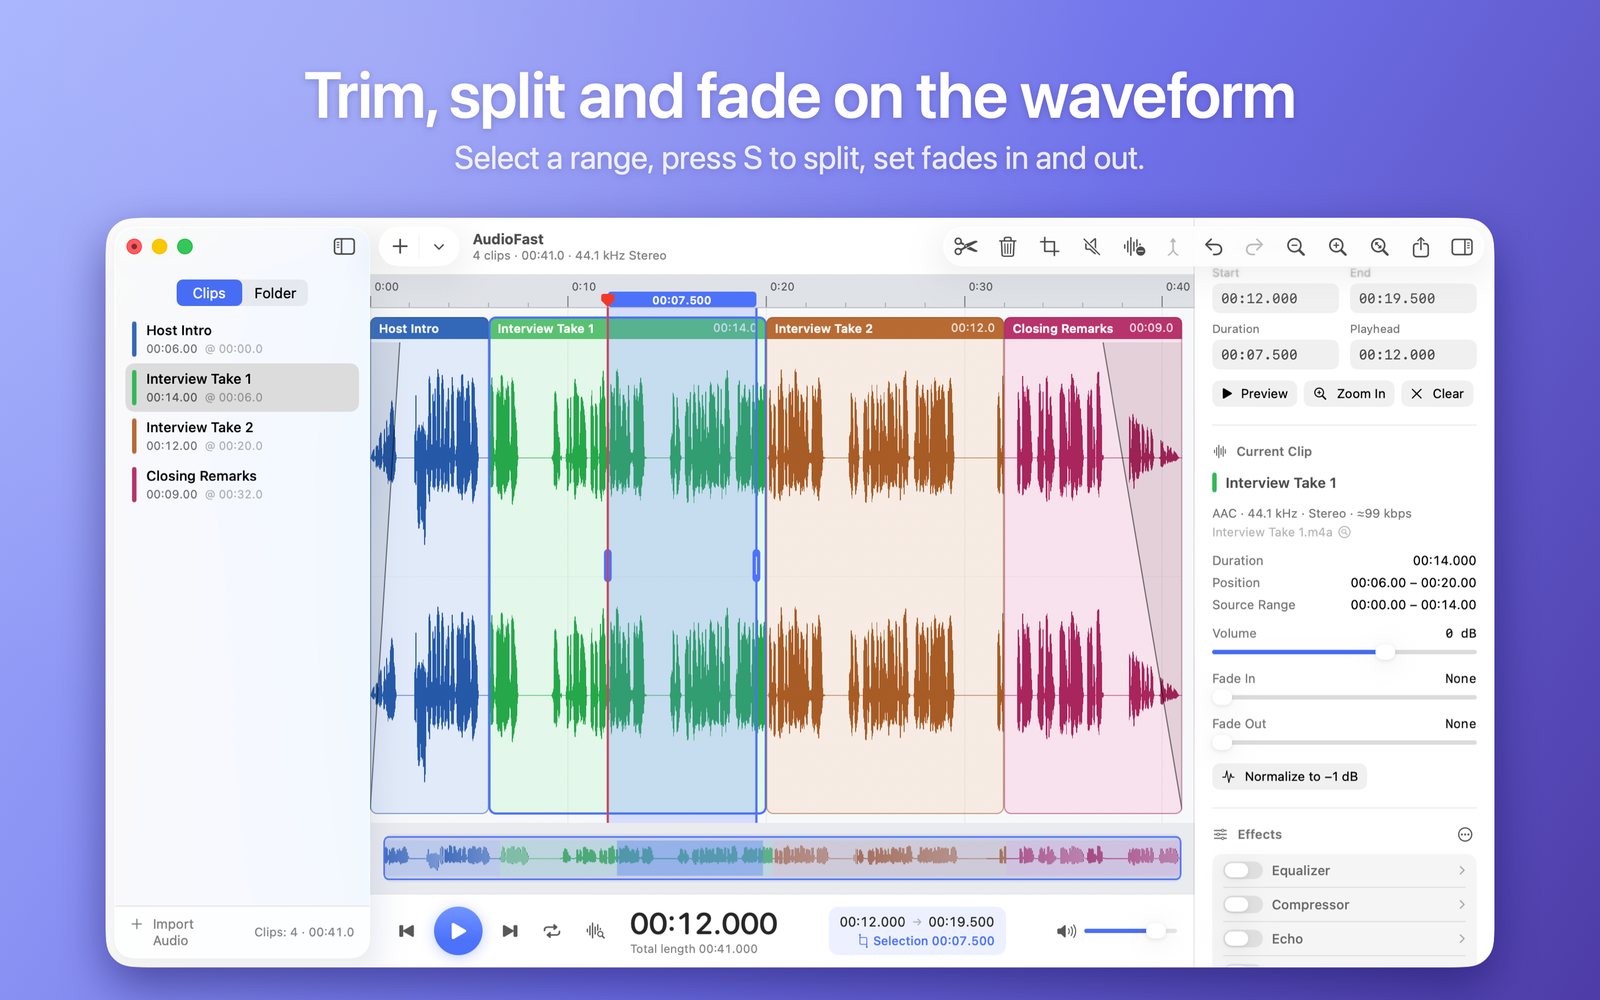The height and width of the screenshot is (1000, 1600).
Task: Open the dropdown arrow beside add button
Action: point(438,246)
